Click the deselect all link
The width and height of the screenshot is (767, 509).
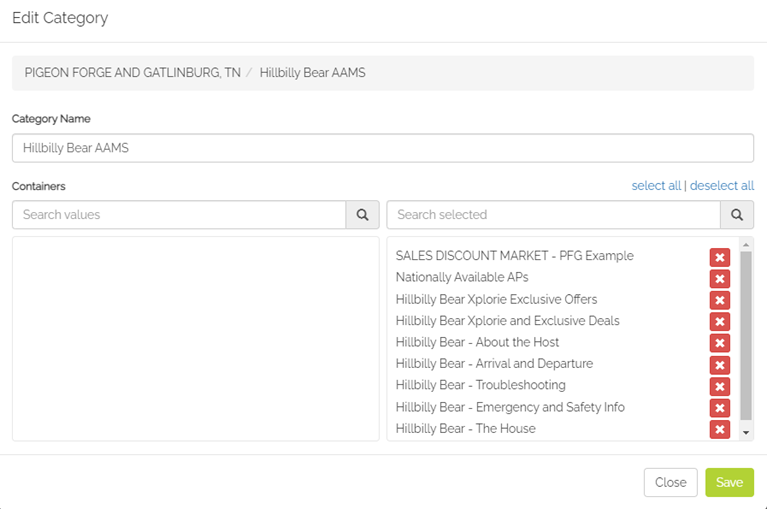coord(722,186)
